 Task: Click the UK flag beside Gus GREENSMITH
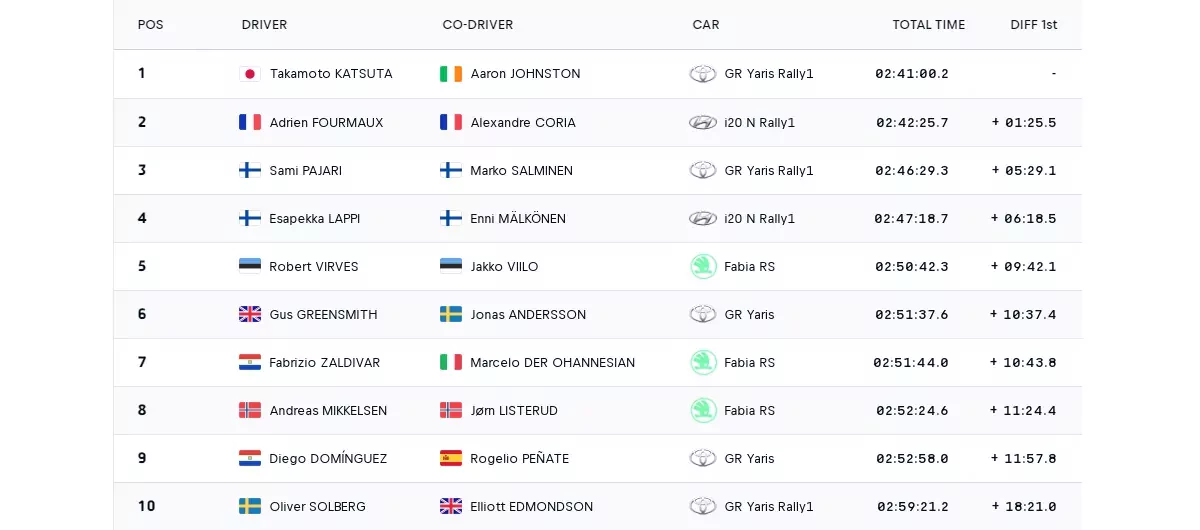[x=250, y=314]
